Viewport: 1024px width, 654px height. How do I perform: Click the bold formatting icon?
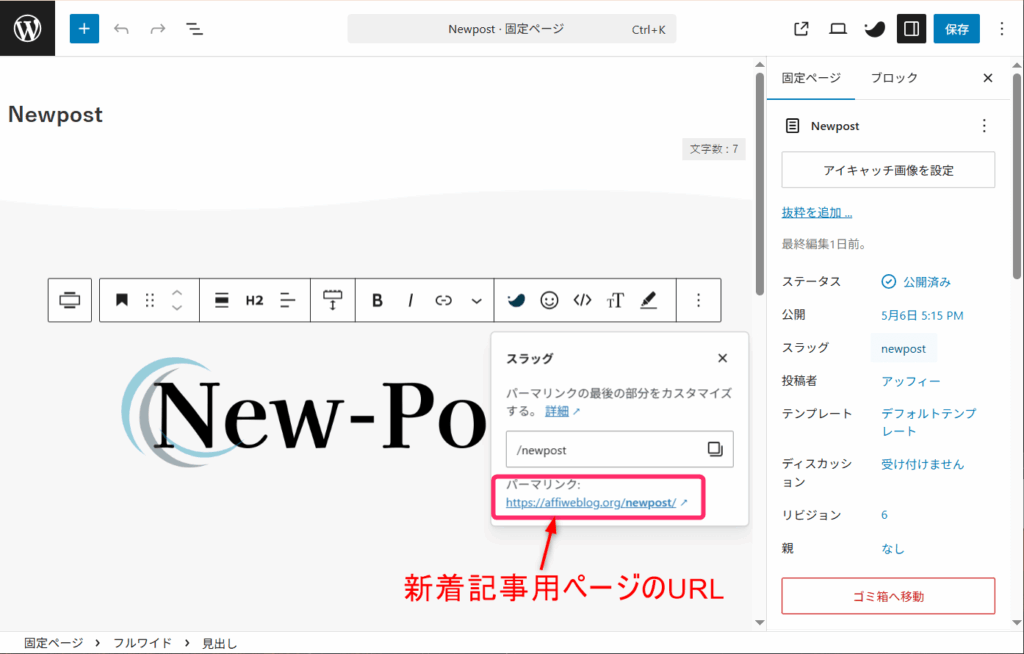377,300
